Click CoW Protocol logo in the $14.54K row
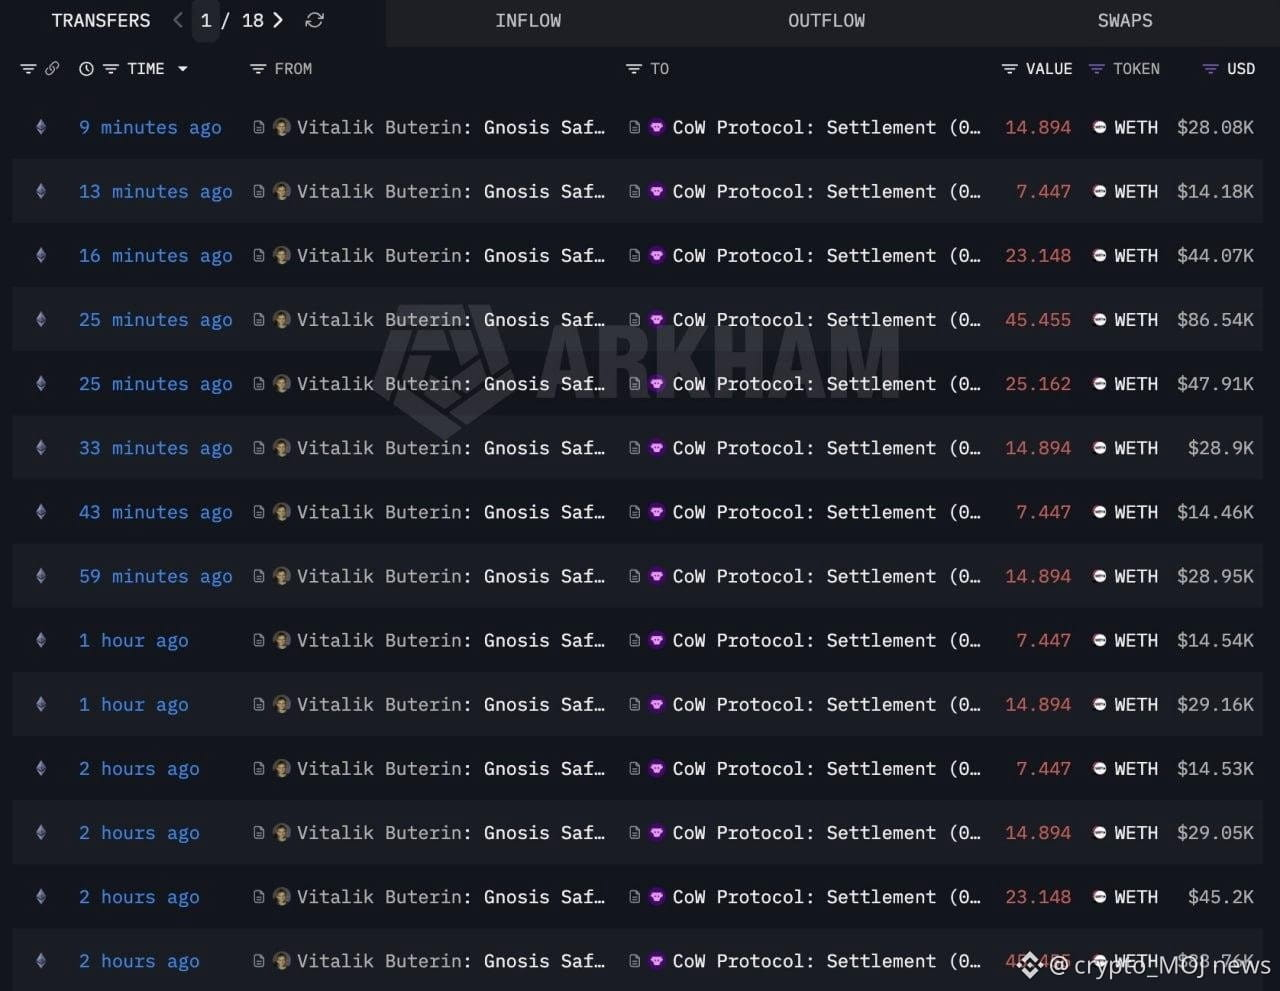The height and width of the screenshot is (991, 1280). pos(657,640)
